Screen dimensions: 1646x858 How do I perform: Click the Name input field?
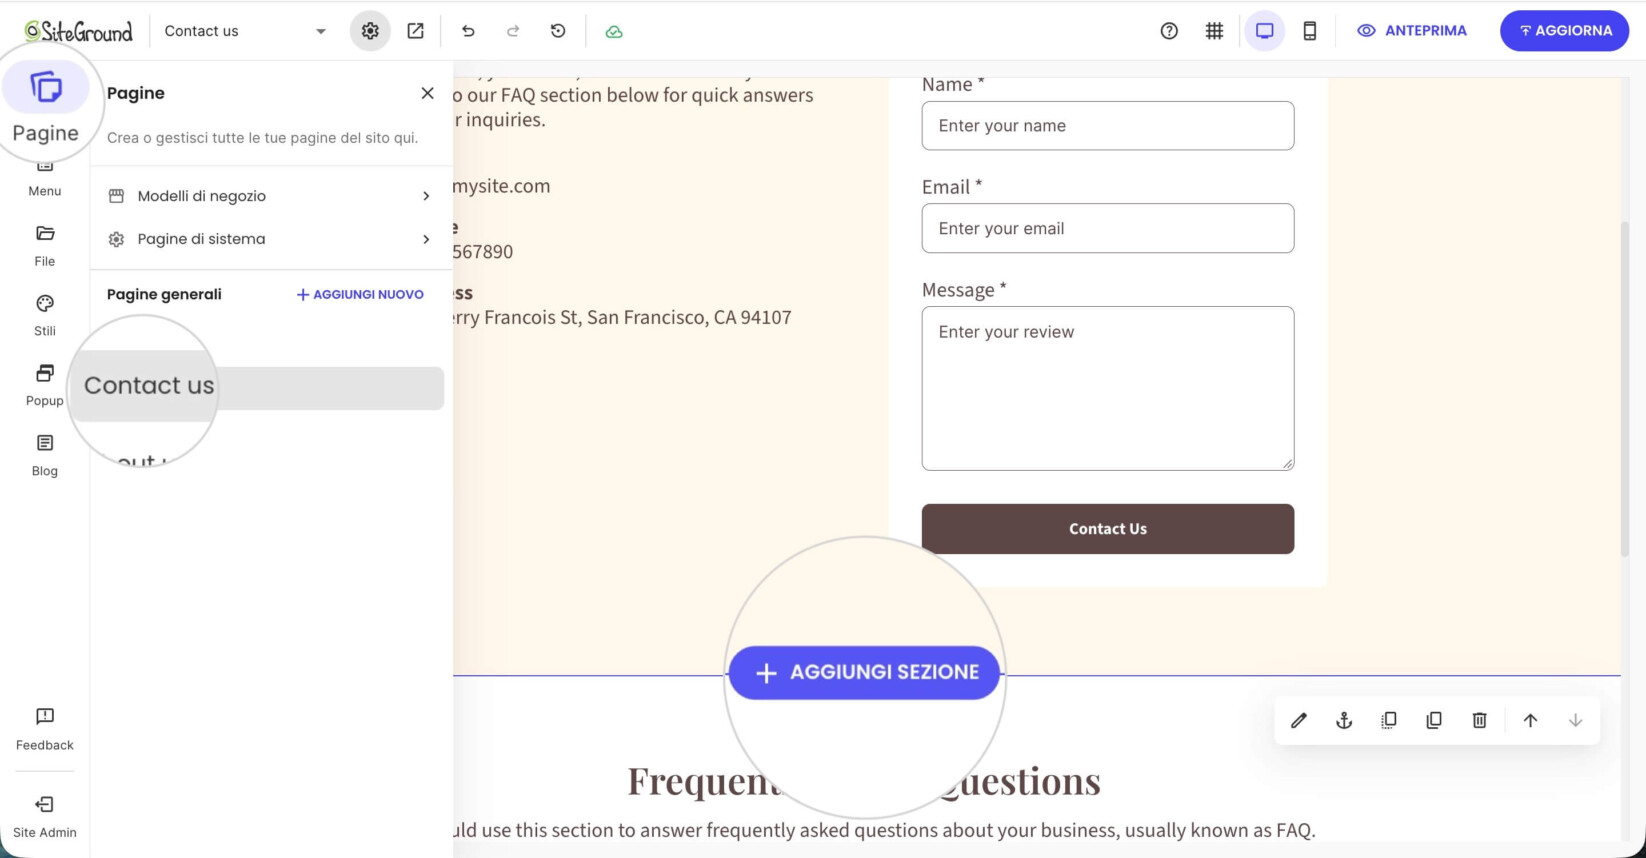click(x=1108, y=126)
